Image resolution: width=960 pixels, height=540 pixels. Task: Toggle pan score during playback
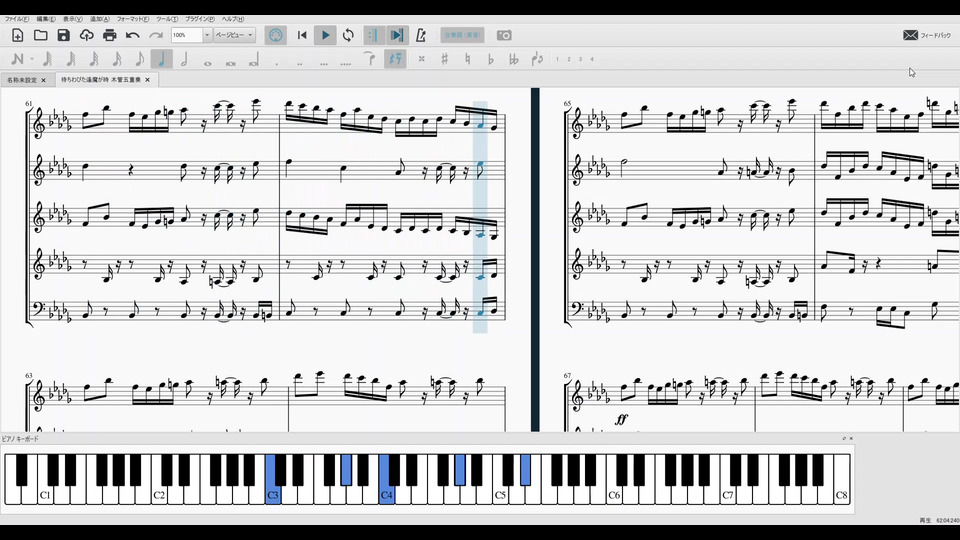(397, 36)
